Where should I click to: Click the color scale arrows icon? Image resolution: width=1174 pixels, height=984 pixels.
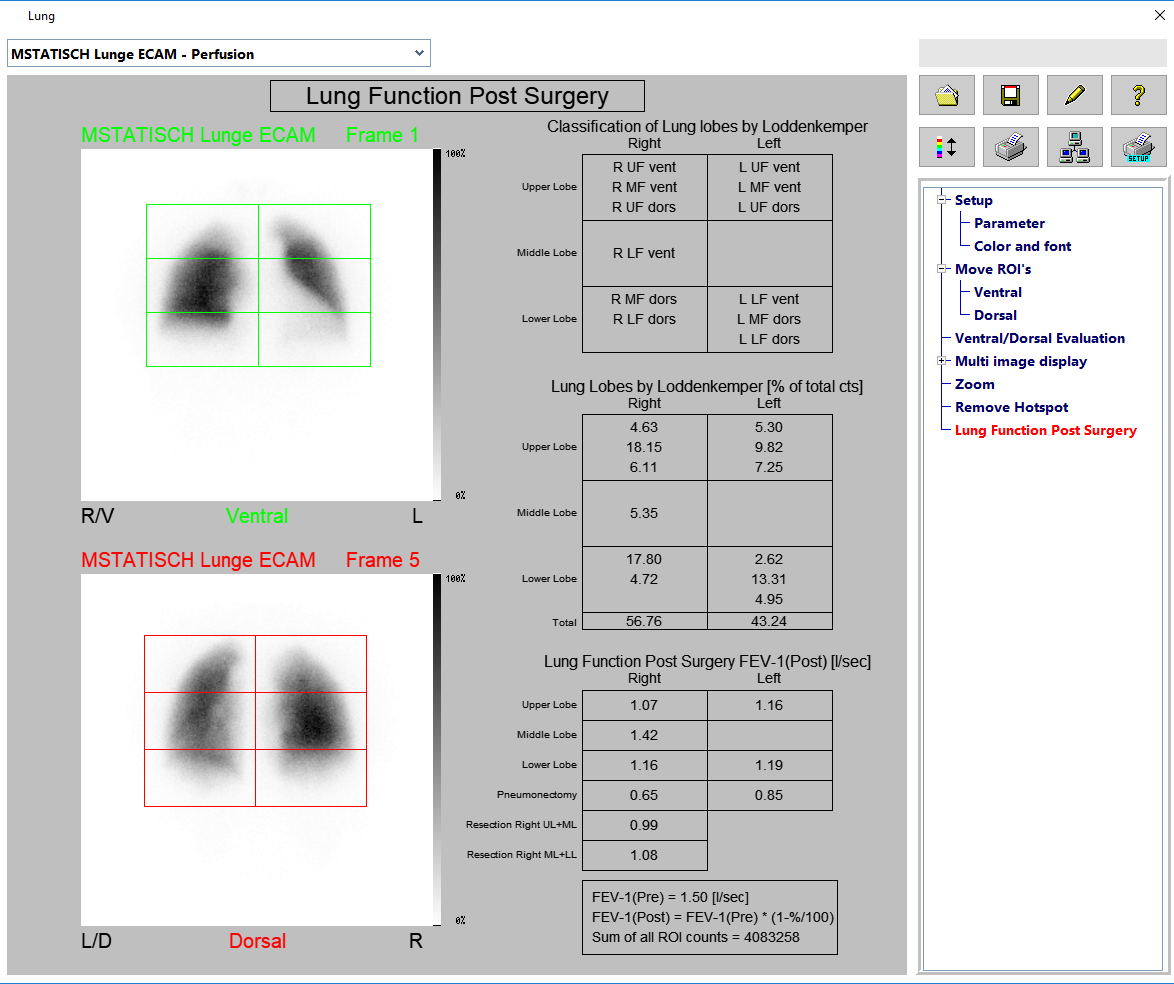pos(946,147)
